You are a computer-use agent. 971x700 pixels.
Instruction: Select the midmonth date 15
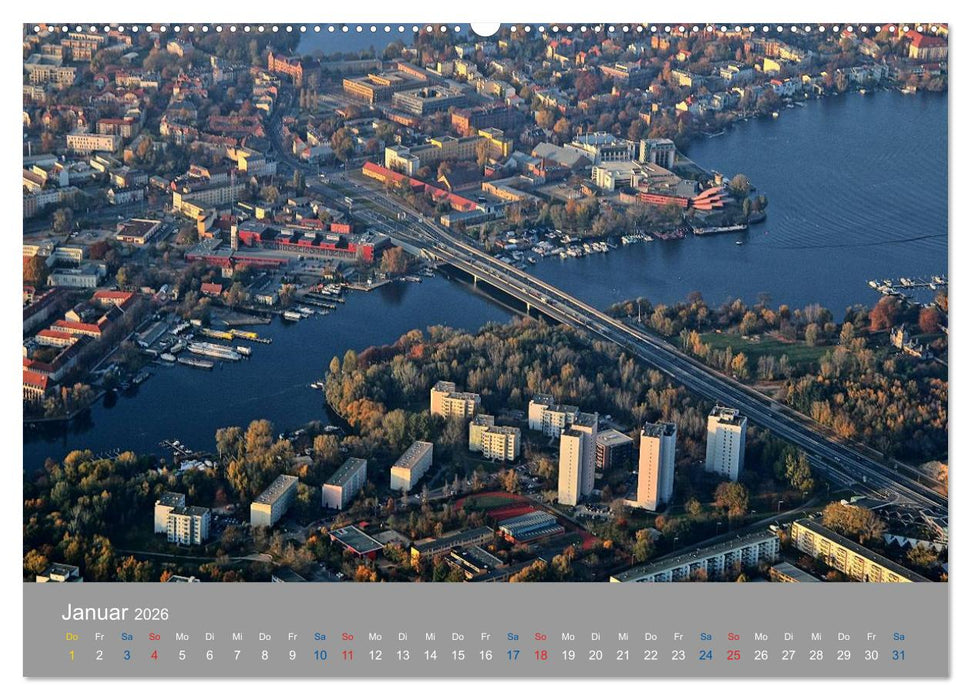pyautogui.click(x=460, y=655)
